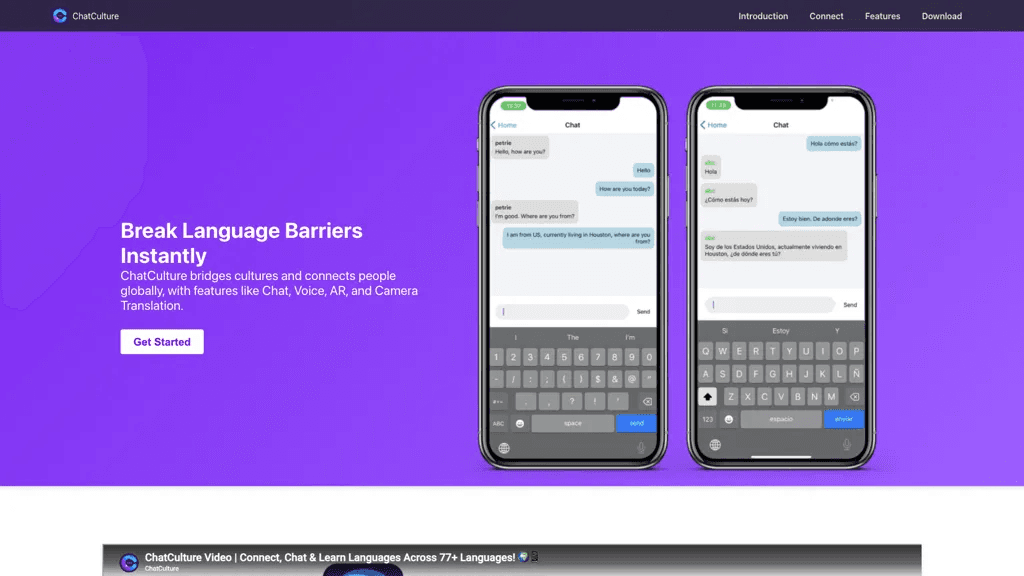Image resolution: width=1024 pixels, height=576 pixels.
Task: Tap the globe icon on left phone keyboard
Action: pyautogui.click(x=504, y=448)
